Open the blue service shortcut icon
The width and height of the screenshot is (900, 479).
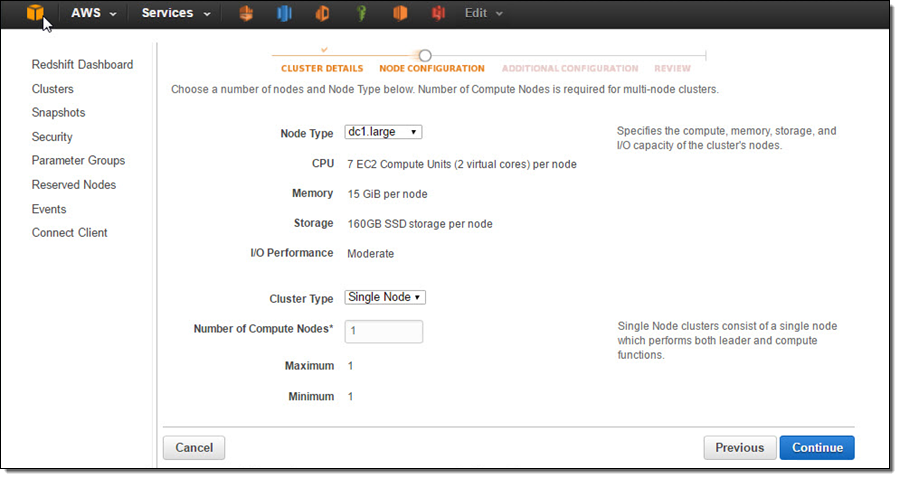[x=284, y=13]
